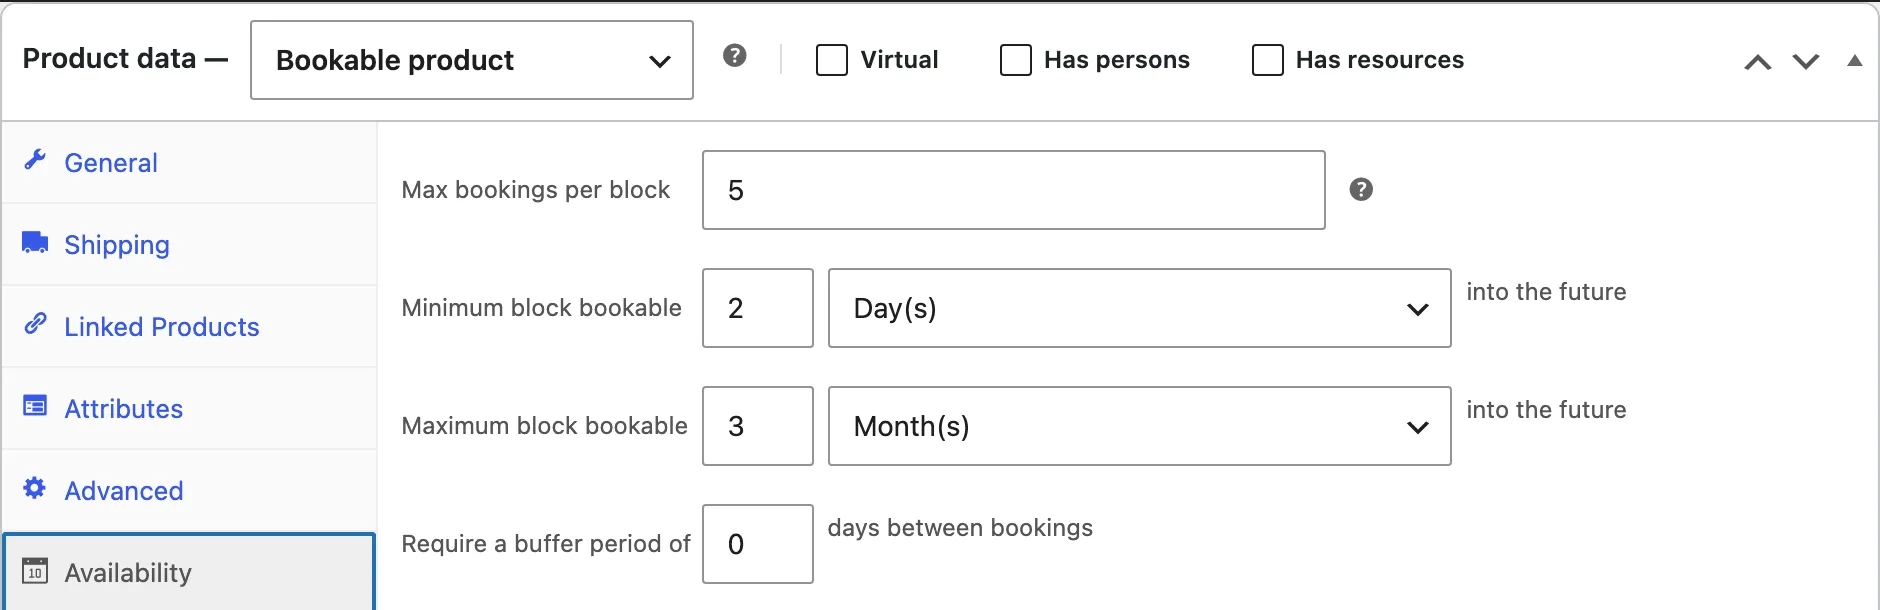Screen dimensions: 1880x610
Task: Click the Maximum block bookable label
Action: [x=545, y=426]
